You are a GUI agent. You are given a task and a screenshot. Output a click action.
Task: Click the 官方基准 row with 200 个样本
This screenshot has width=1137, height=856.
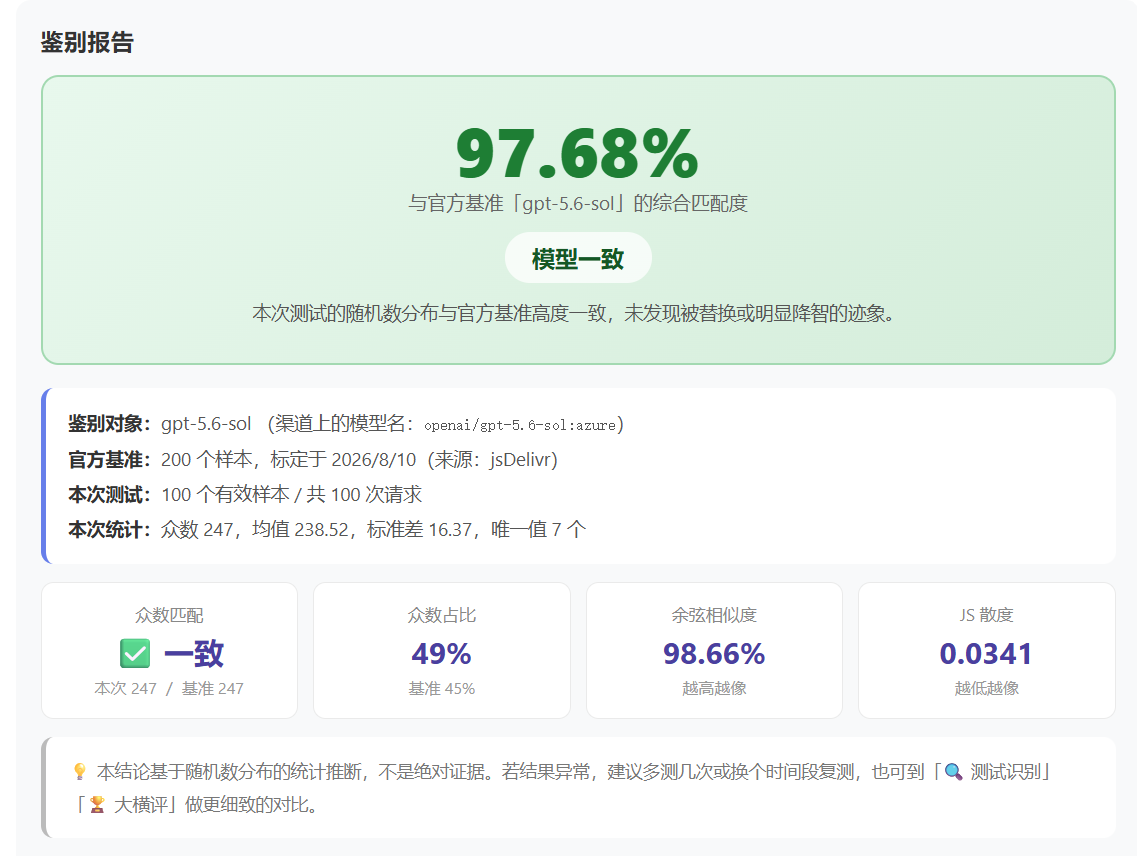313,459
